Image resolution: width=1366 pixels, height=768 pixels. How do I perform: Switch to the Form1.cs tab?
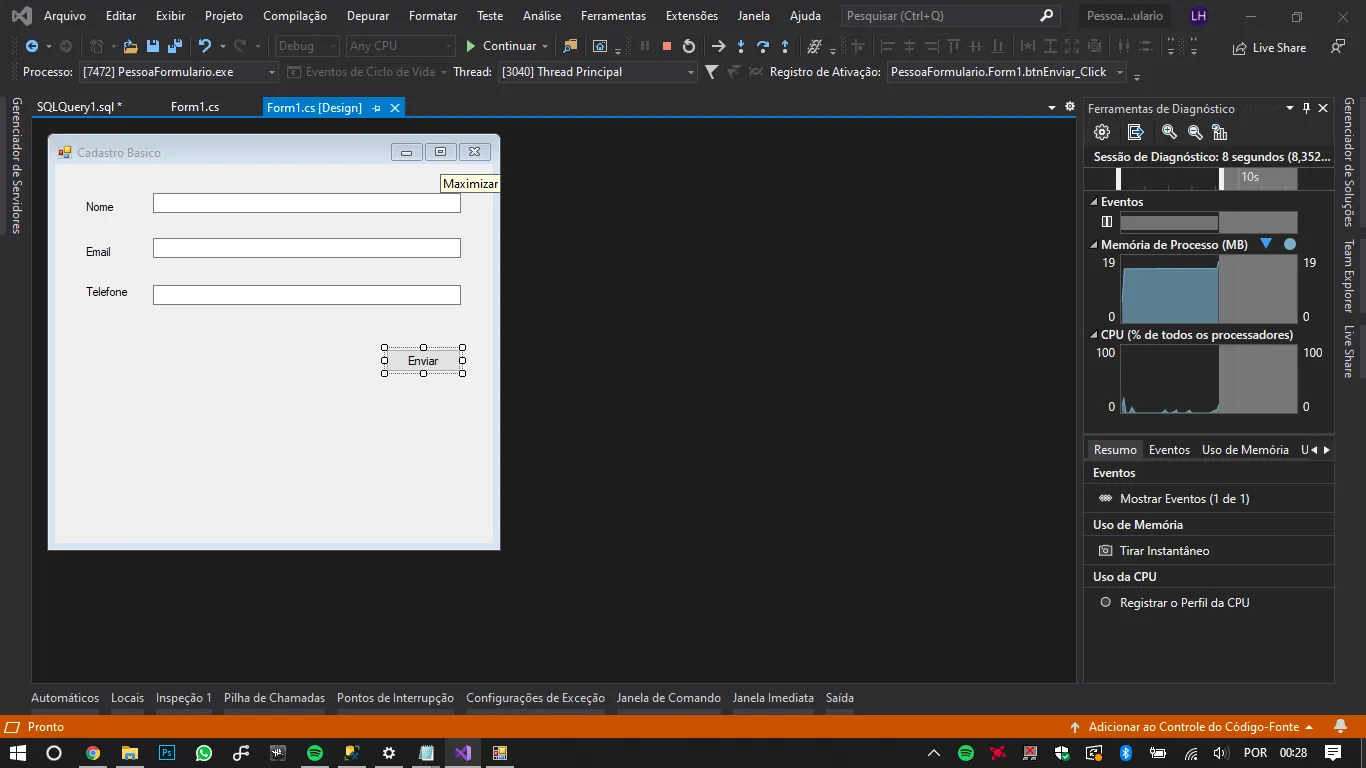coord(195,107)
